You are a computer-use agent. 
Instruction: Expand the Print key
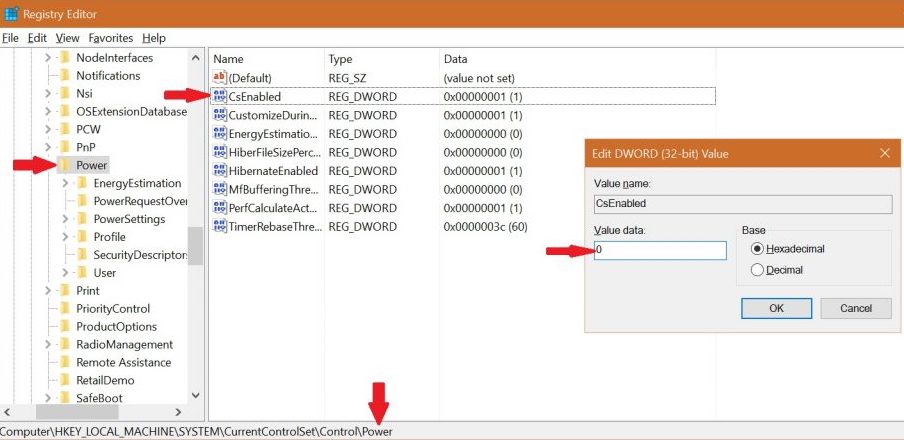pyautogui.click(x=48, y=291)
